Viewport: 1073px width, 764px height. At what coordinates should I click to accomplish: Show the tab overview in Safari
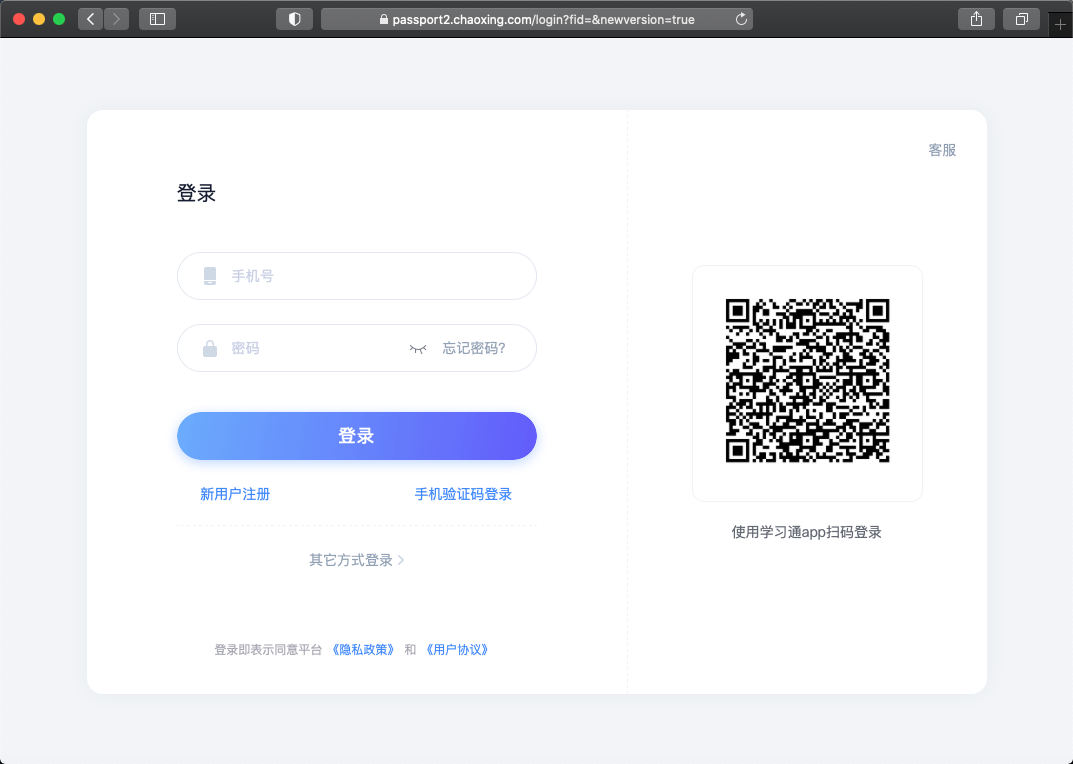(x=1022, y=19)
